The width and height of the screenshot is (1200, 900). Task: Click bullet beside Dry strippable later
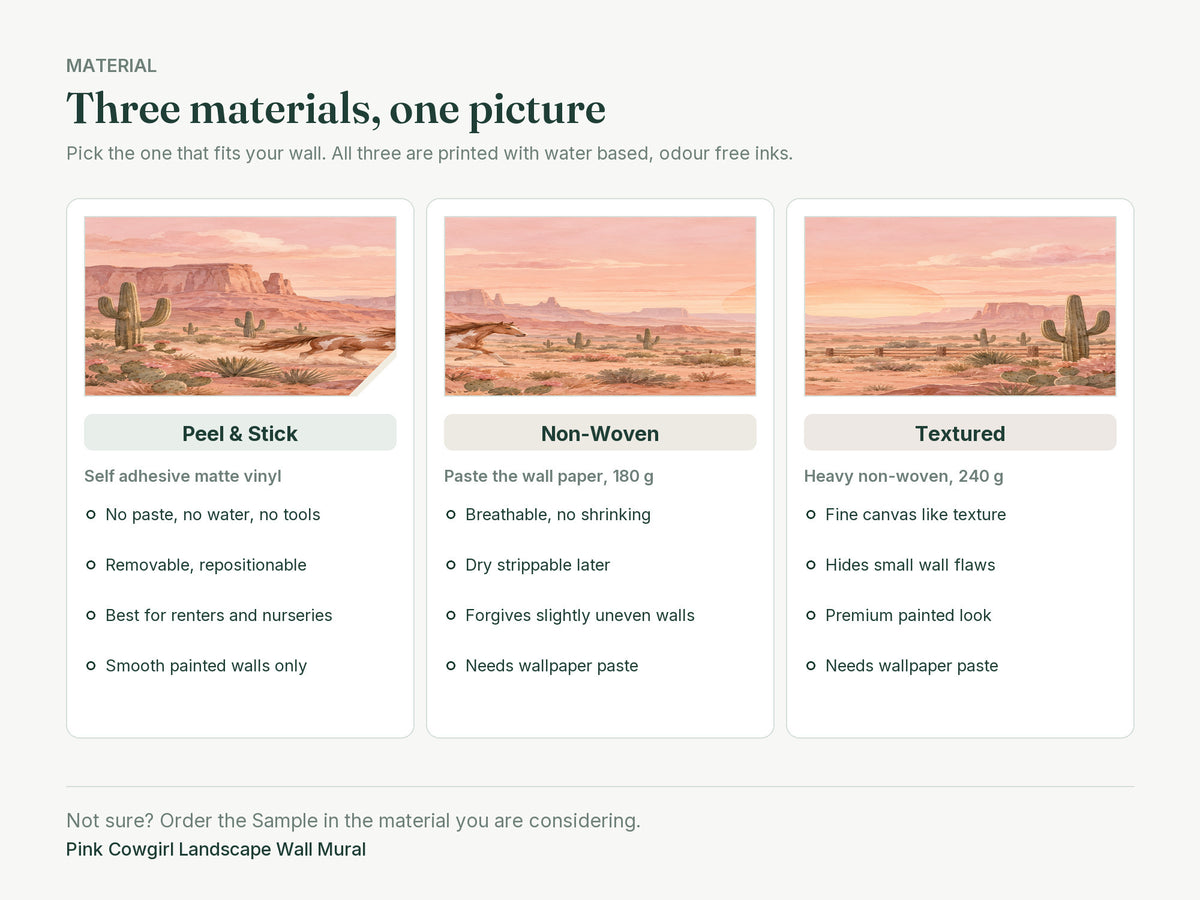click(x=451, y=565)
